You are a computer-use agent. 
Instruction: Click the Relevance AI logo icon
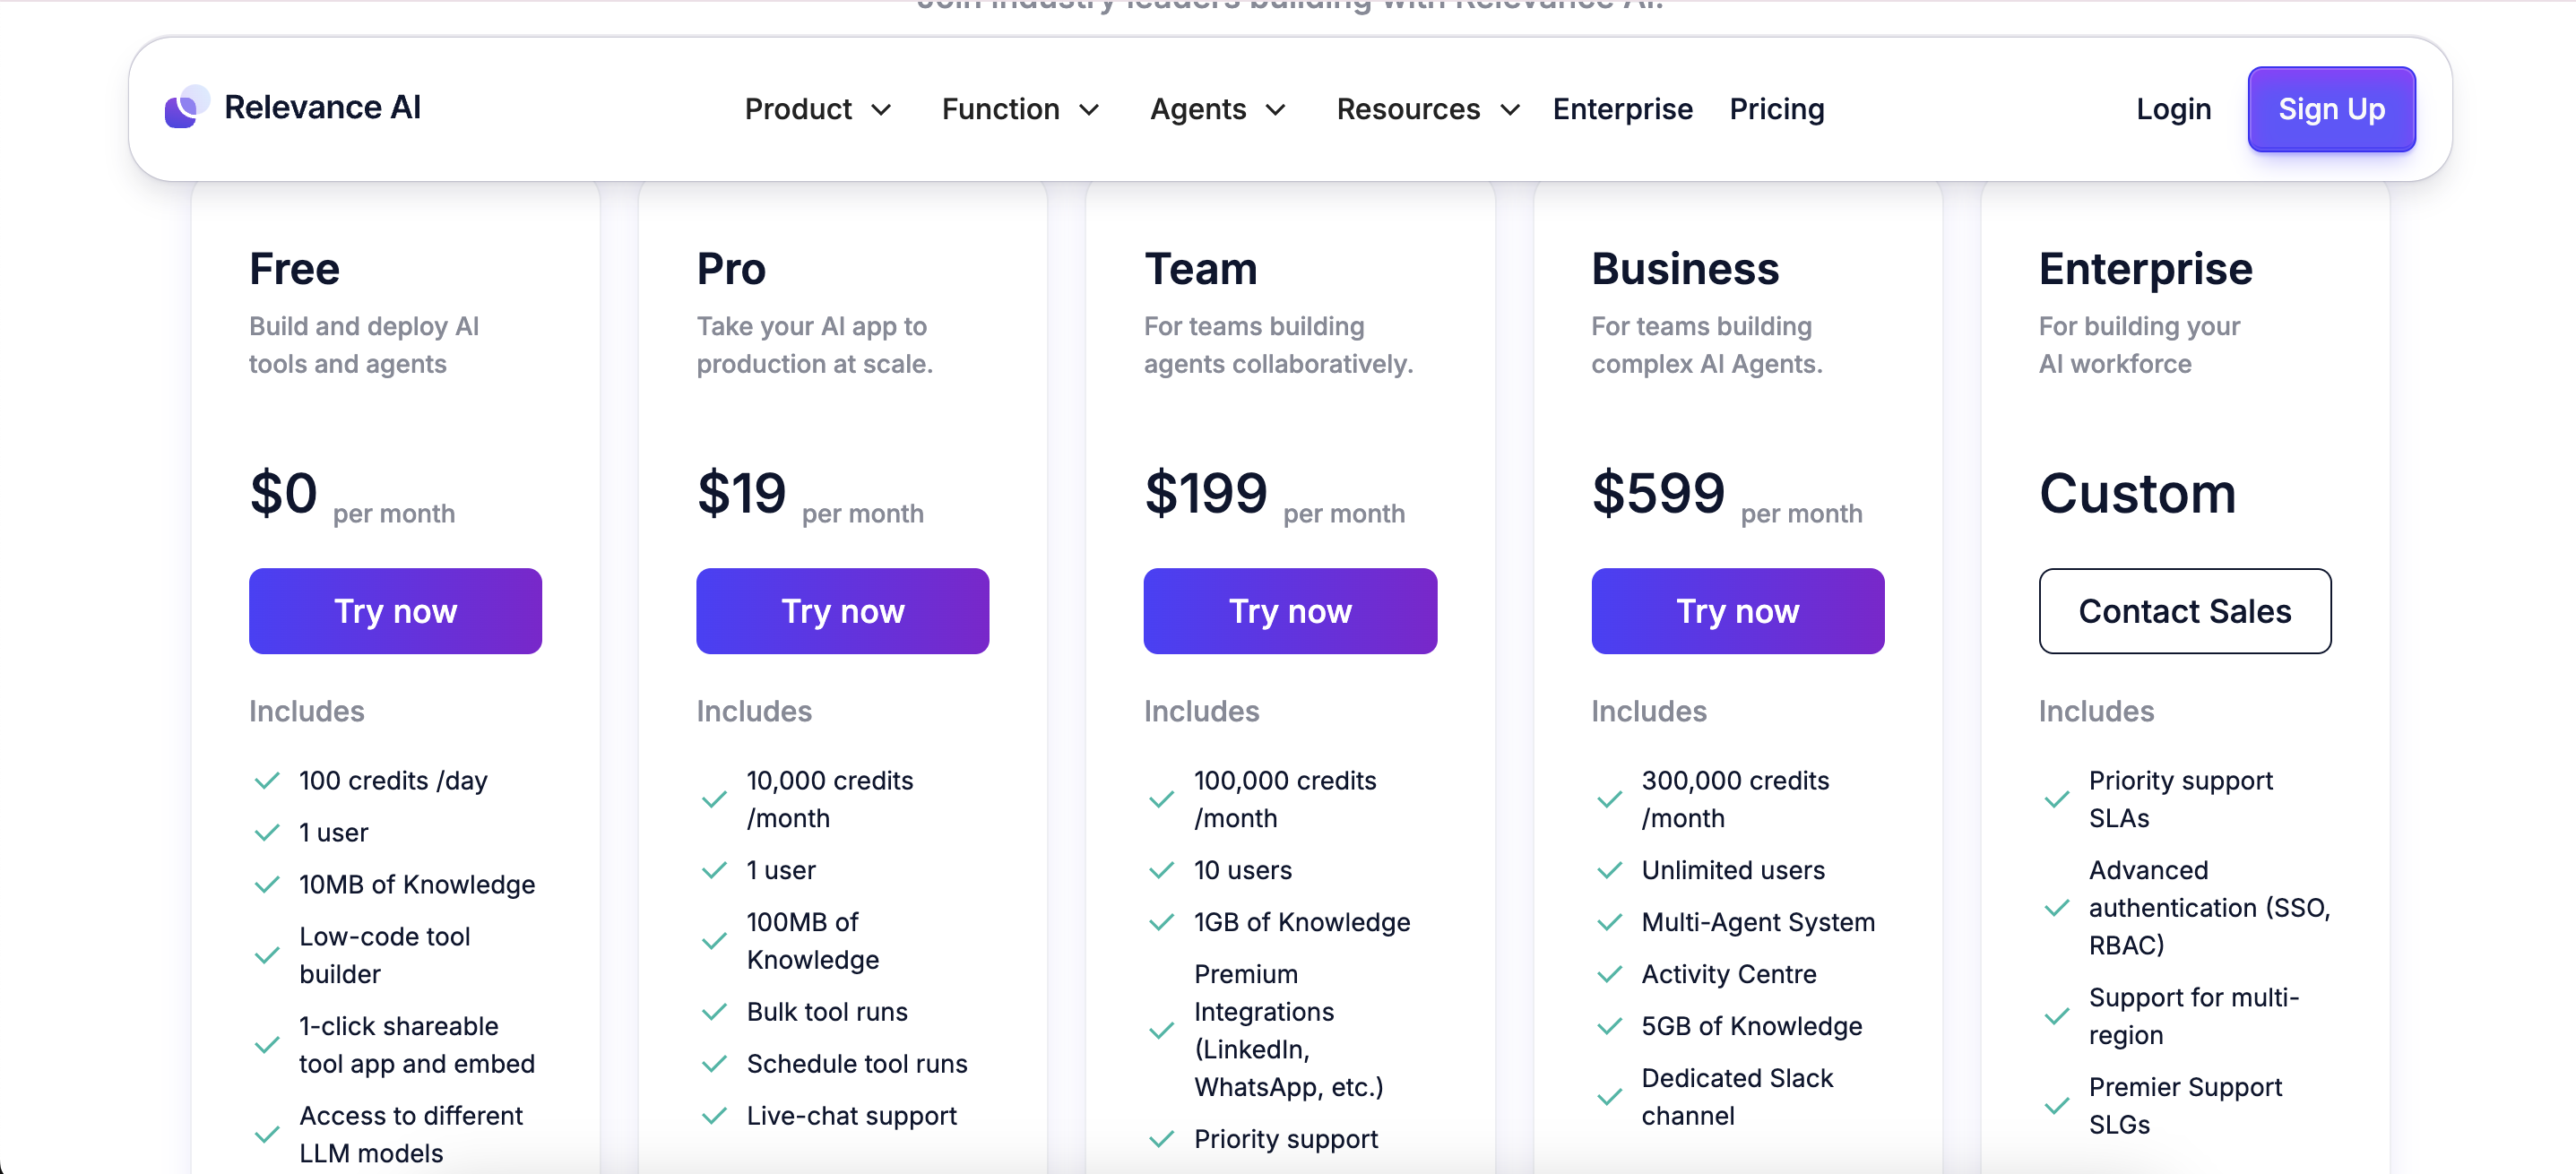186,107
